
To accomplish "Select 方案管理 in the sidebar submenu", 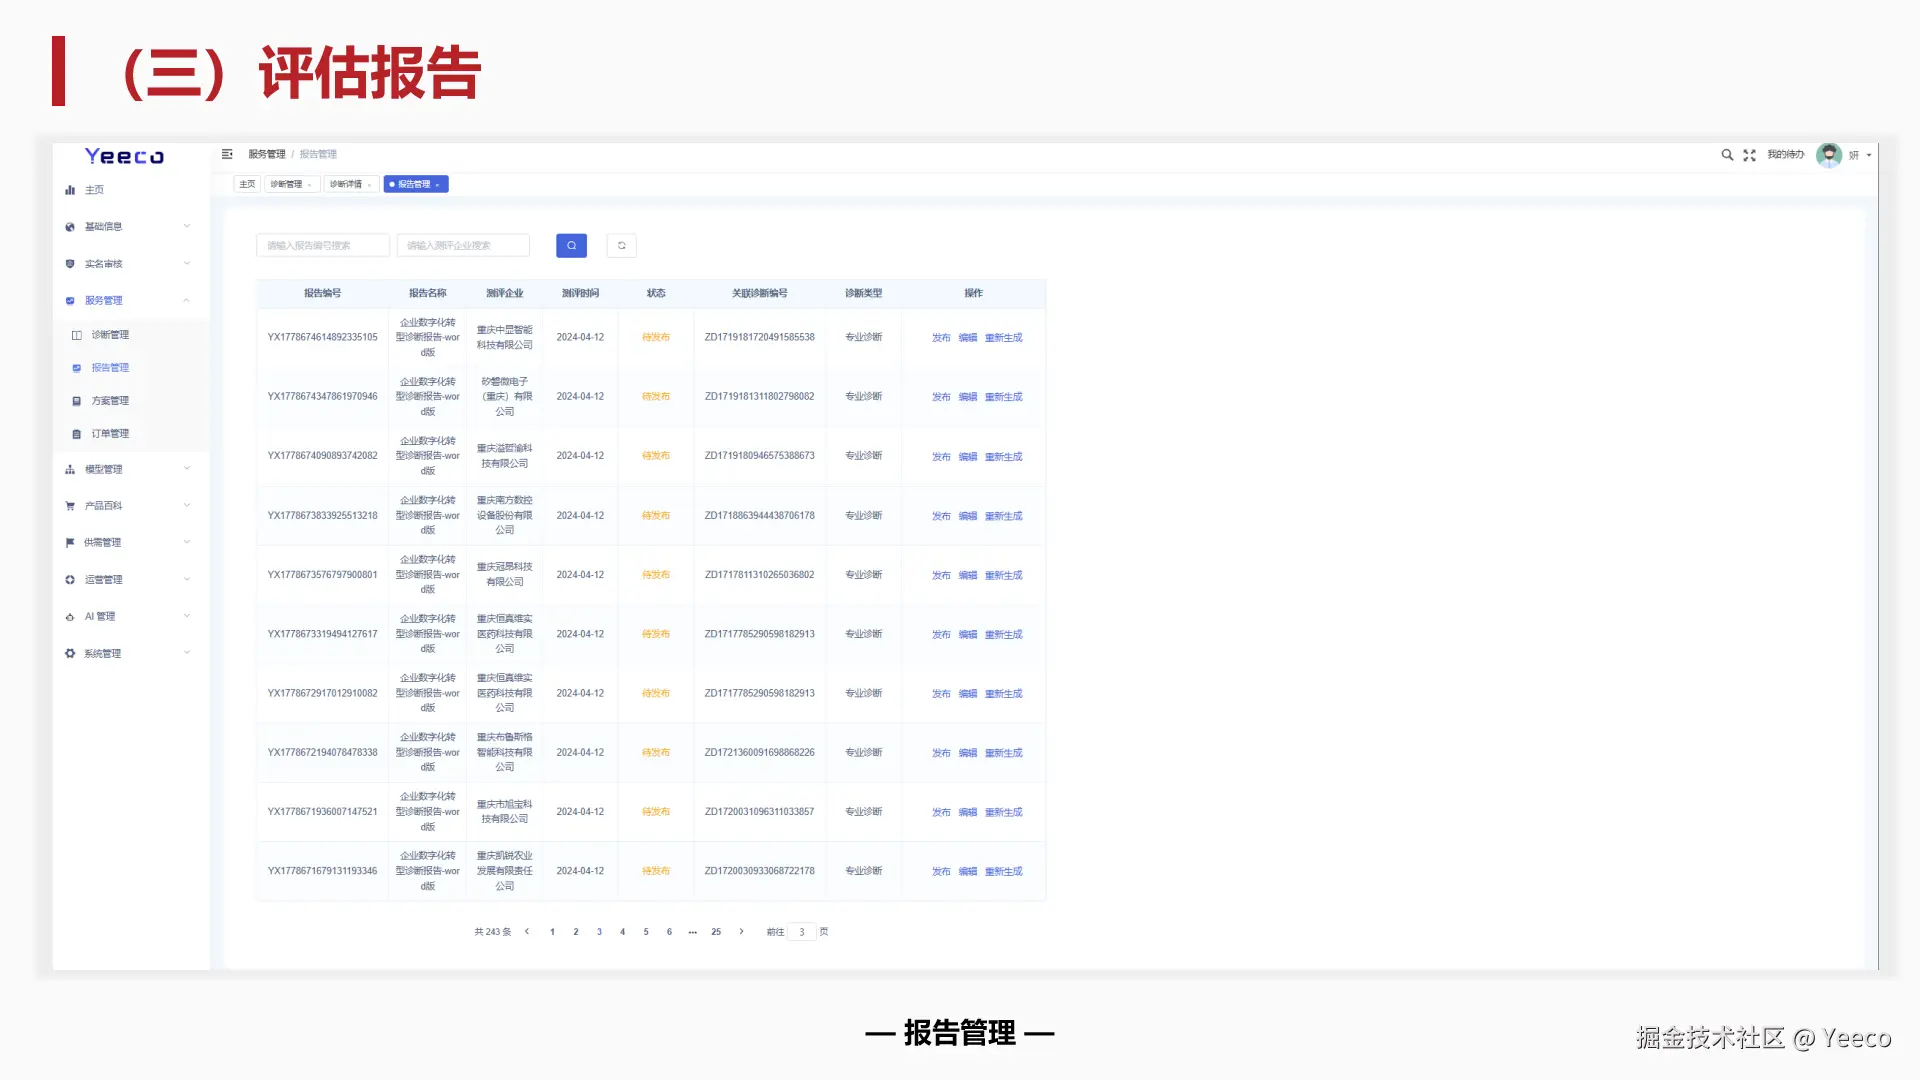I will (x=110, y=401).
